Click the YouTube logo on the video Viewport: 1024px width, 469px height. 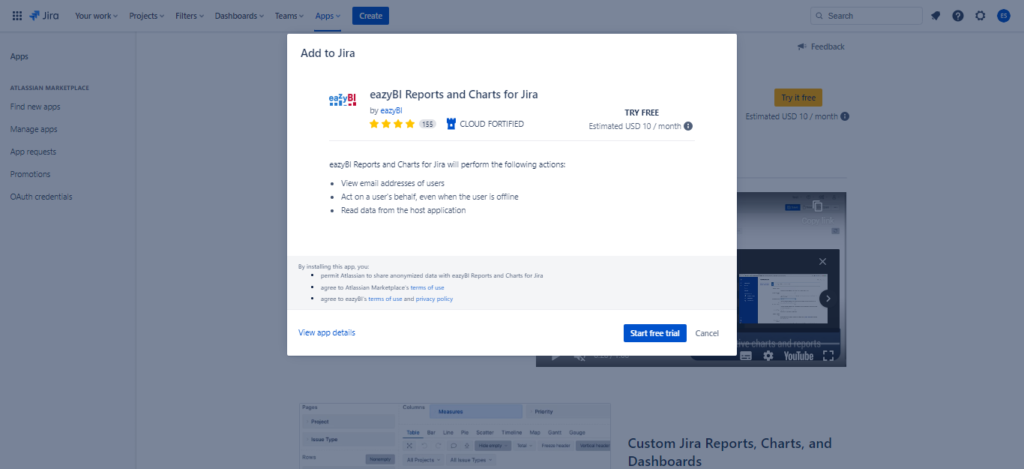(798, 356)
